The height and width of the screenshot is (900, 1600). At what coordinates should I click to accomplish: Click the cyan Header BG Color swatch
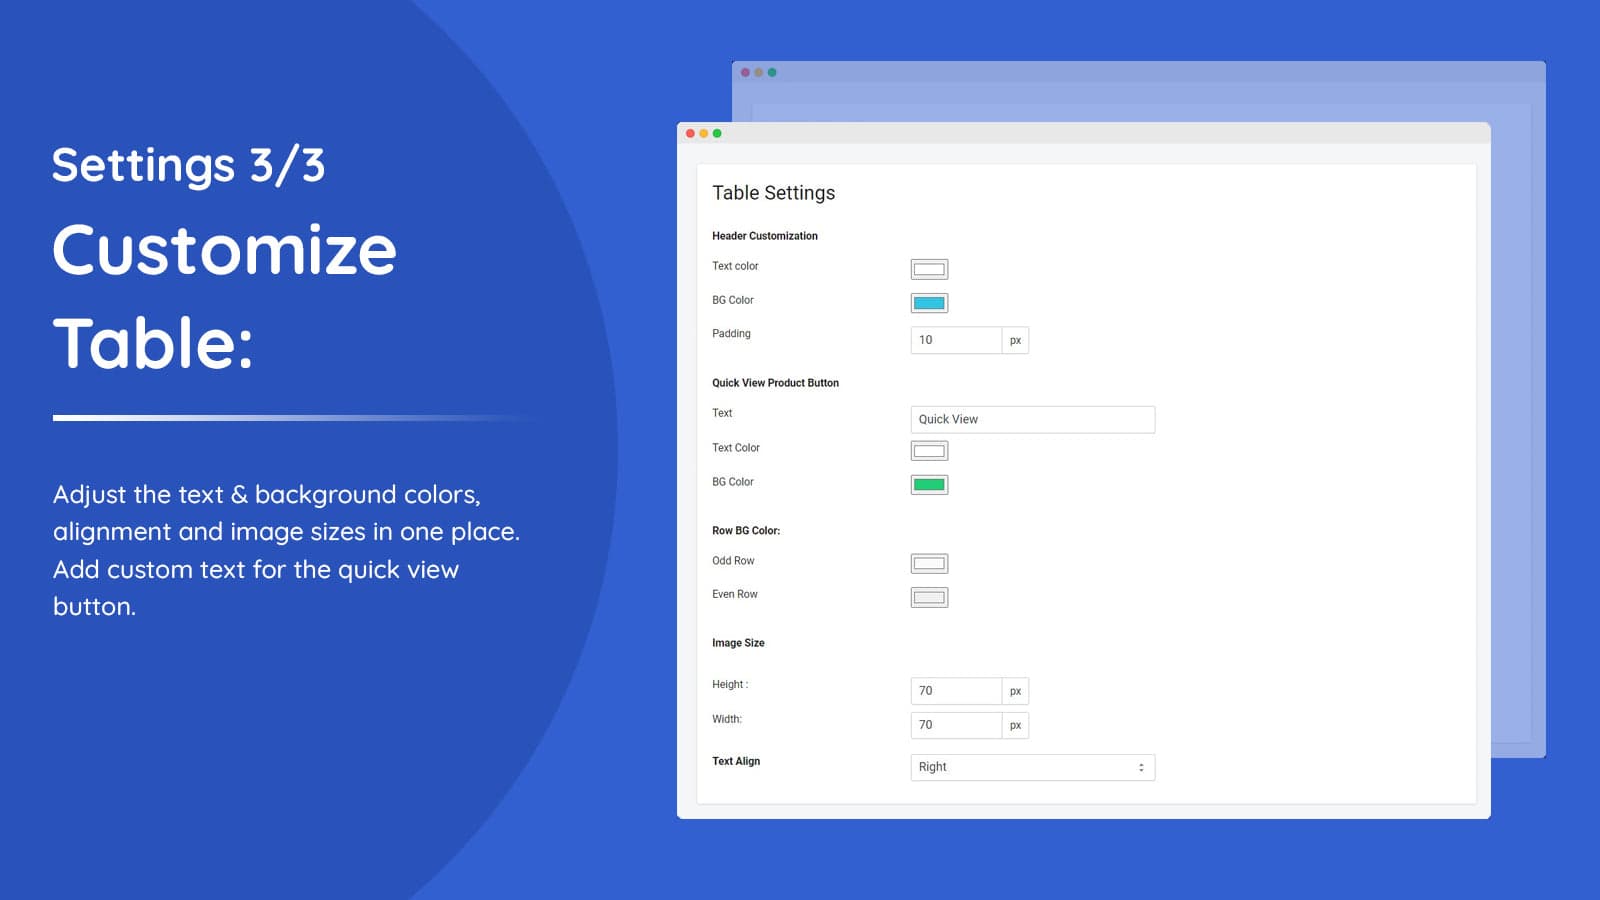pos(929,303)
